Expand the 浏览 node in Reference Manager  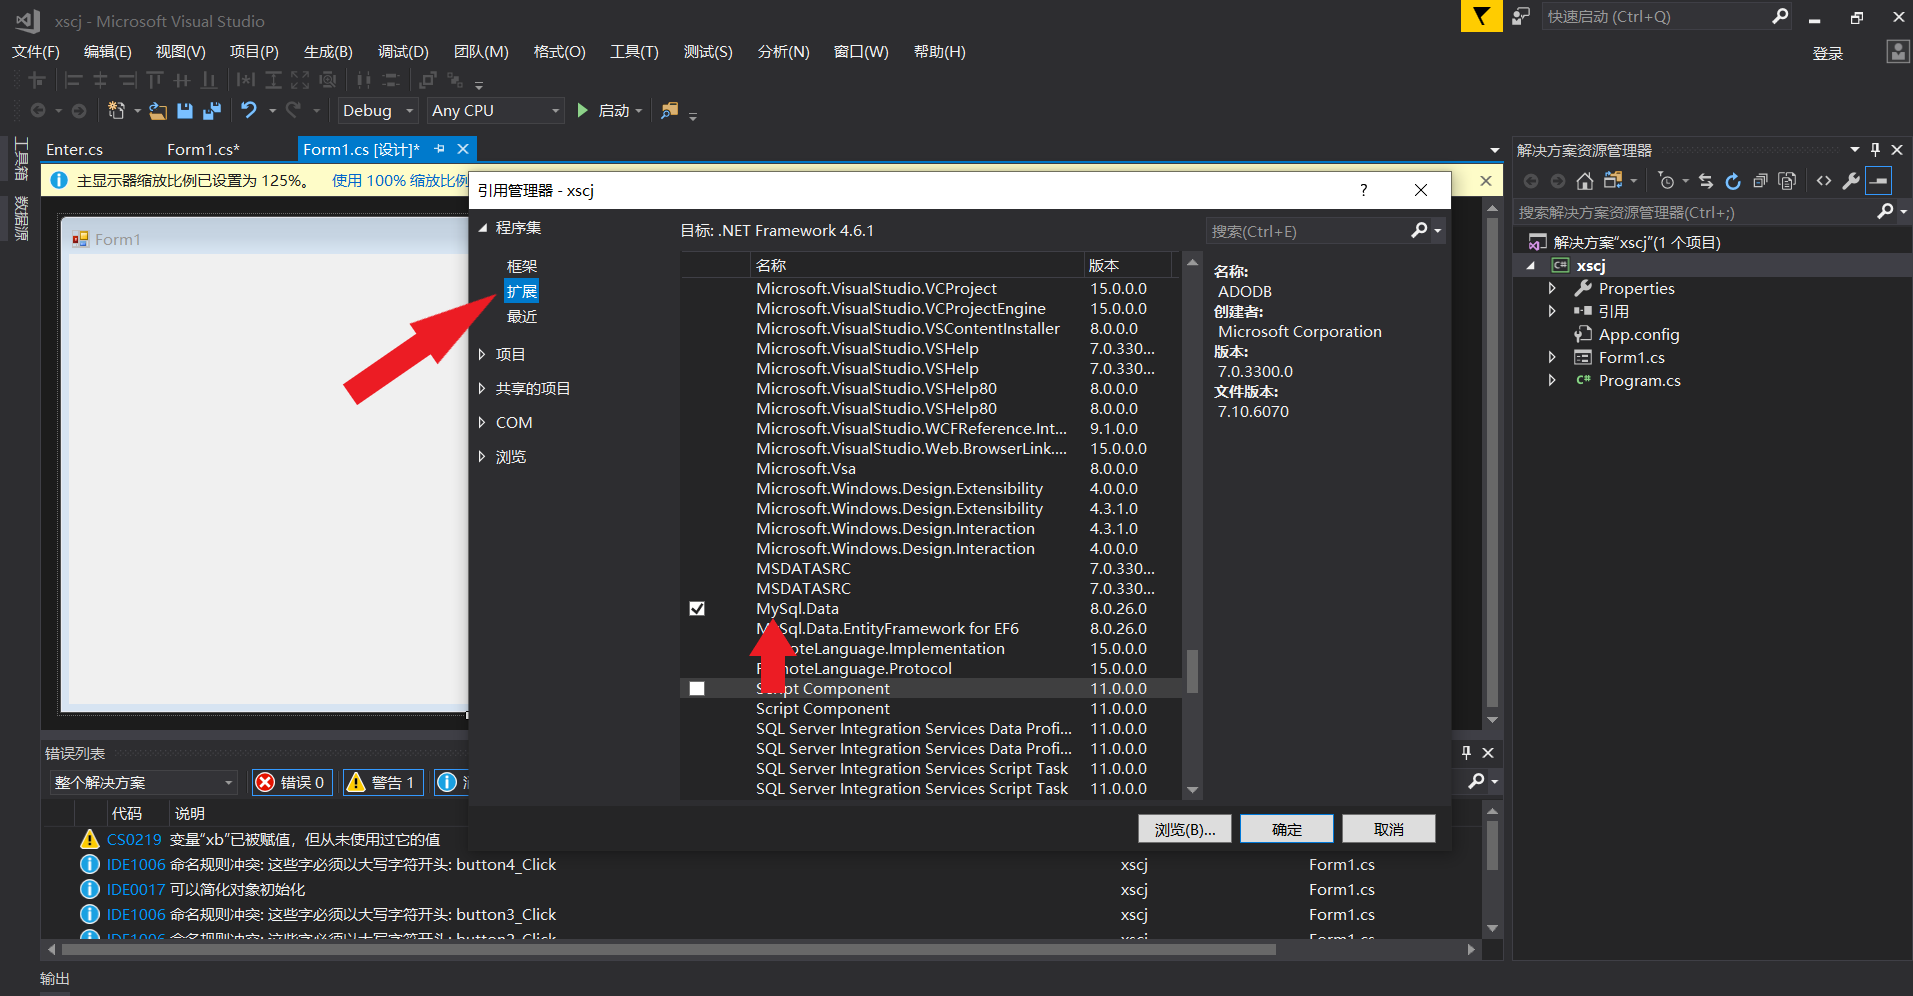482,456
